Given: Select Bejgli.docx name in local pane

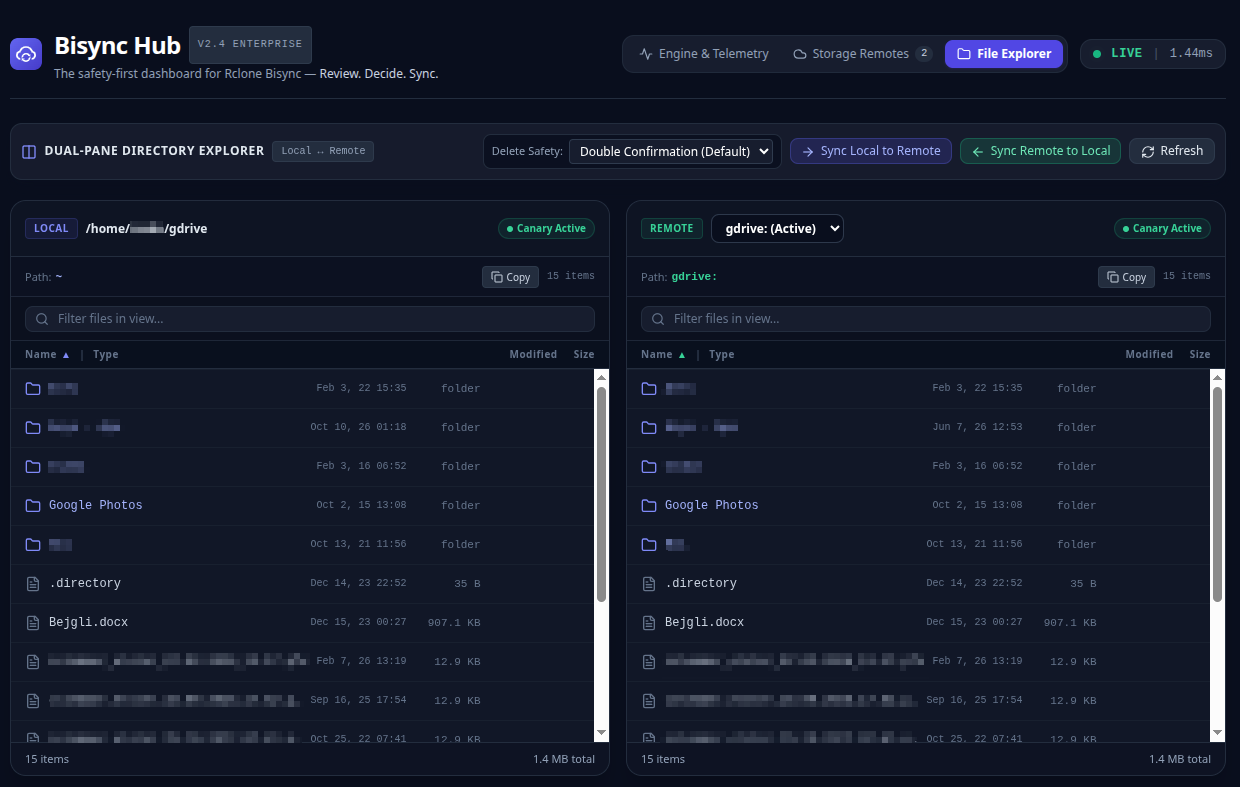Looking at the screenshot, I should point(89,622).
